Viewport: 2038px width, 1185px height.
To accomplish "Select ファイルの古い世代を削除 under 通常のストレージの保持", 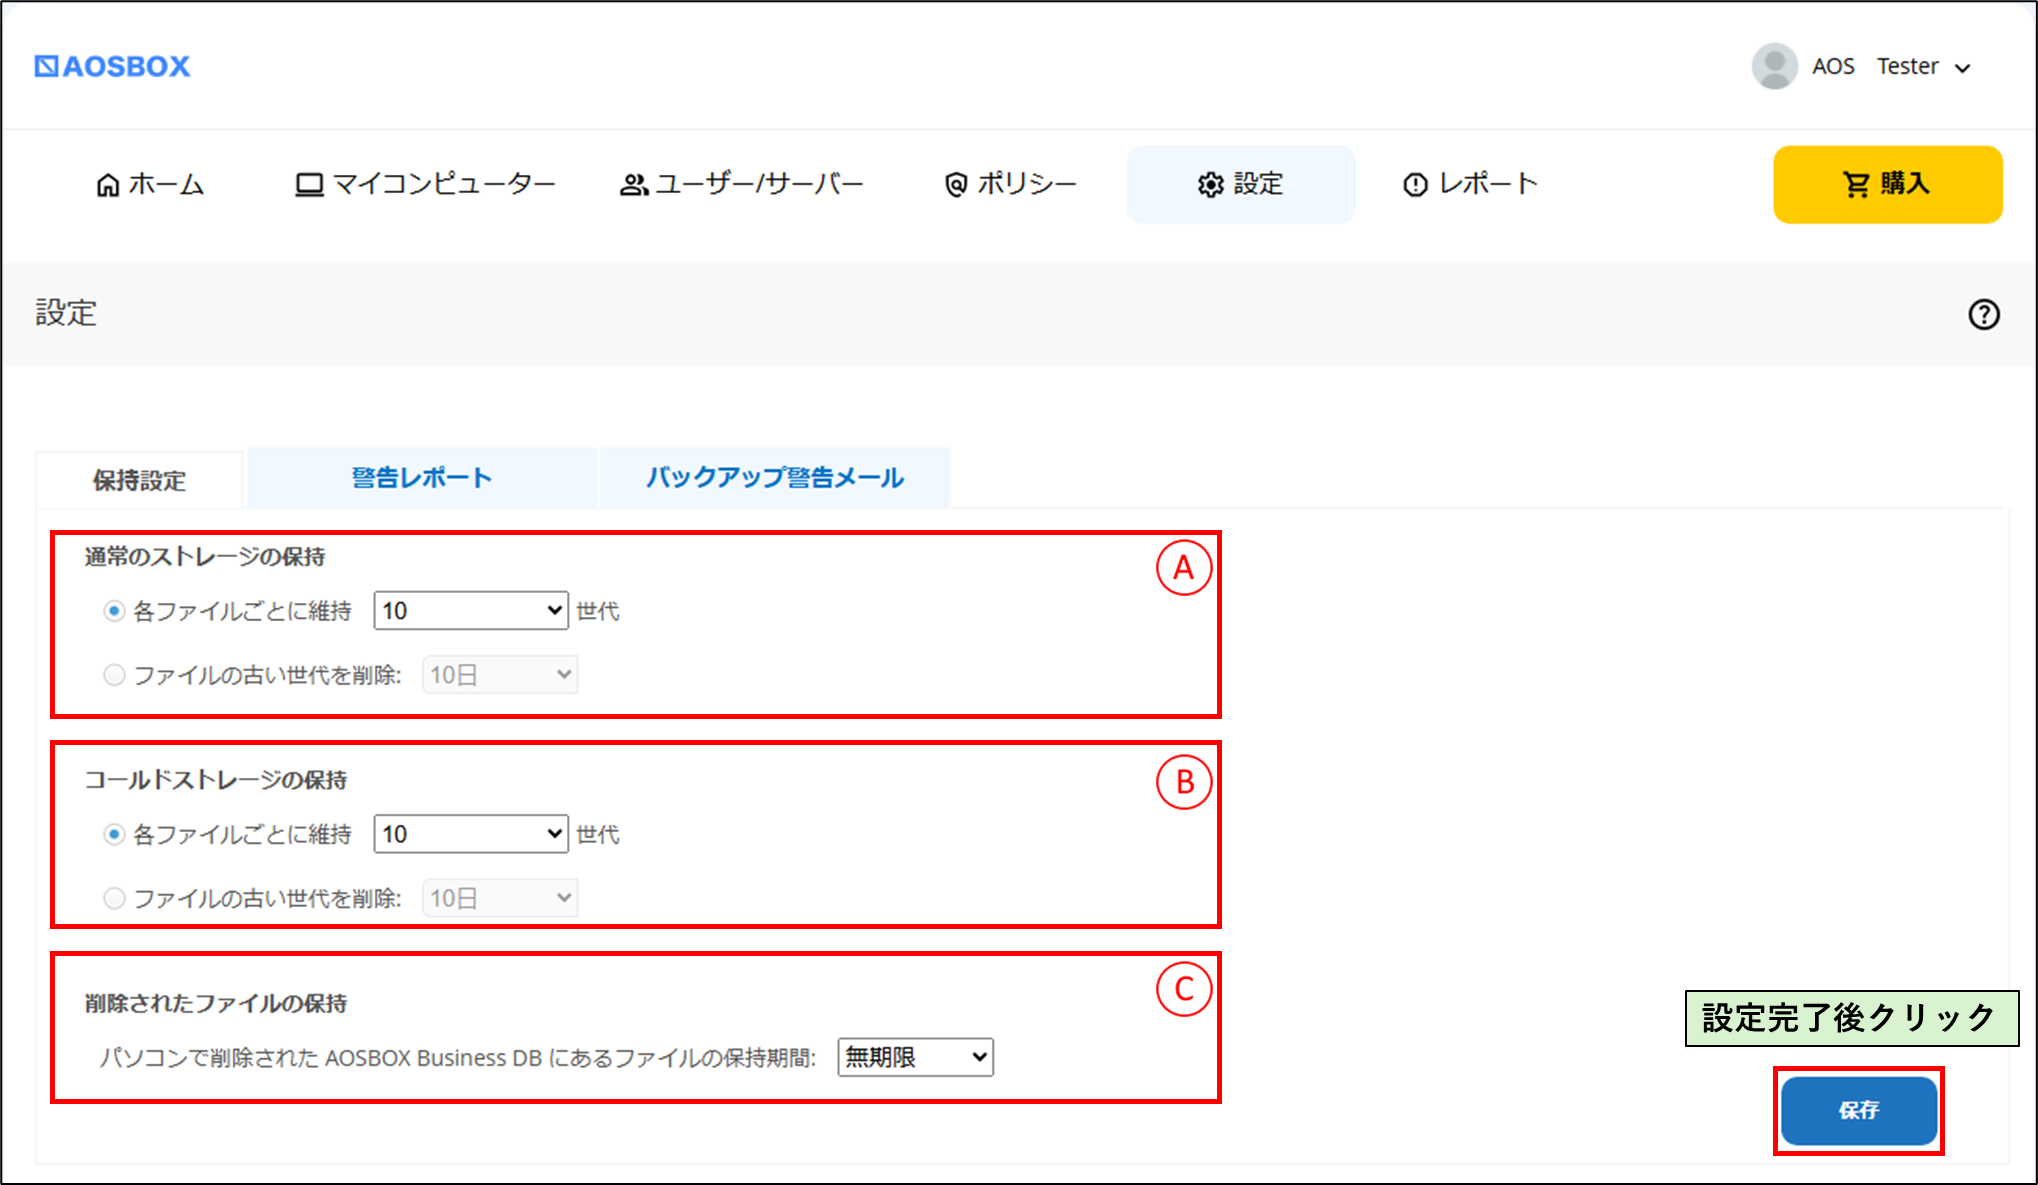I will point(114,675).
